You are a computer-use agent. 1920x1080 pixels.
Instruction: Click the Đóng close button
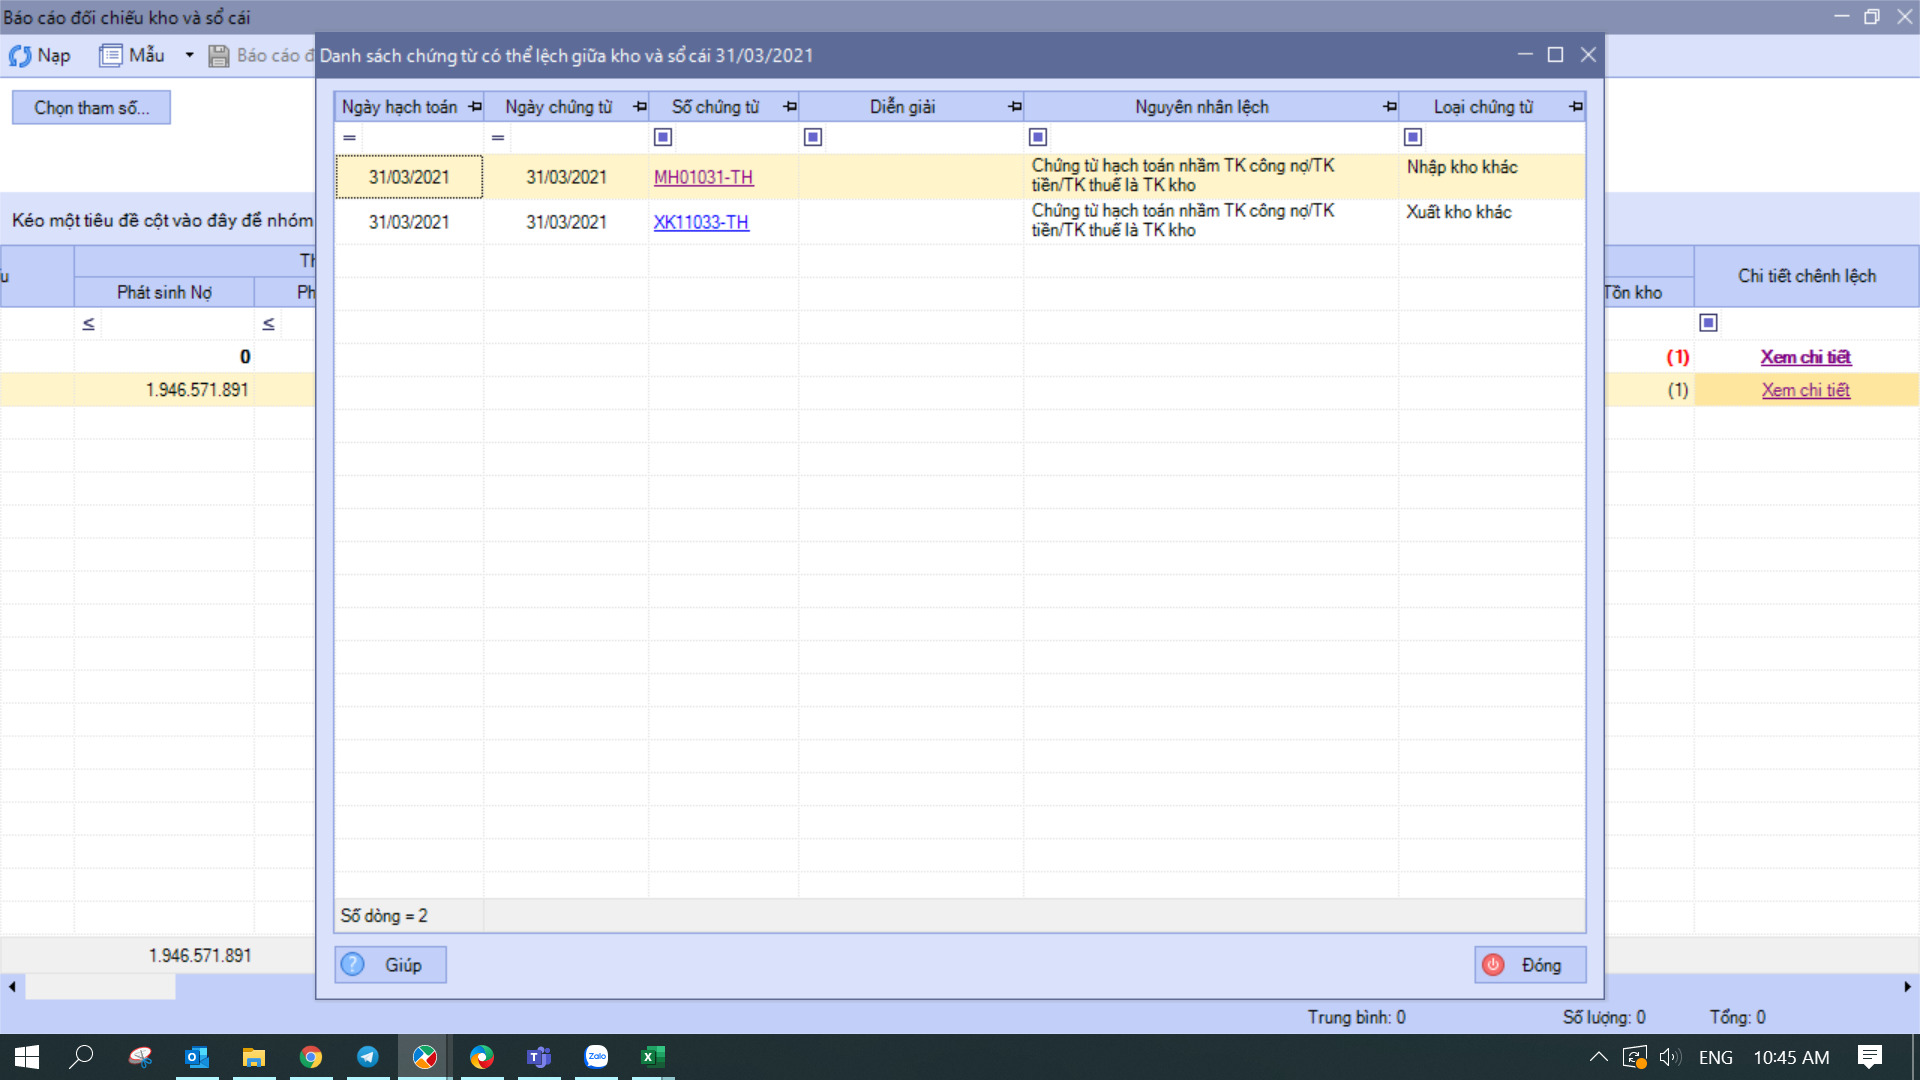(x=1529, y=965)
